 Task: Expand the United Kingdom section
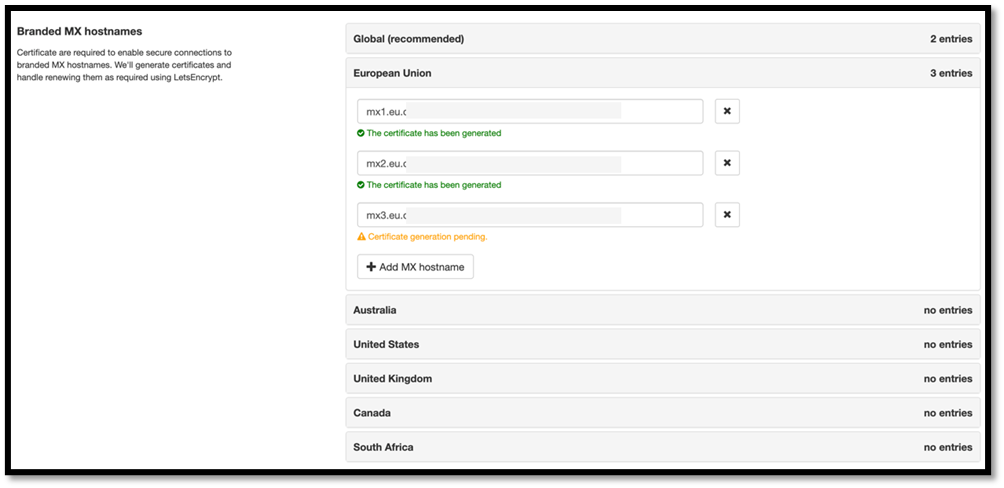663,378
